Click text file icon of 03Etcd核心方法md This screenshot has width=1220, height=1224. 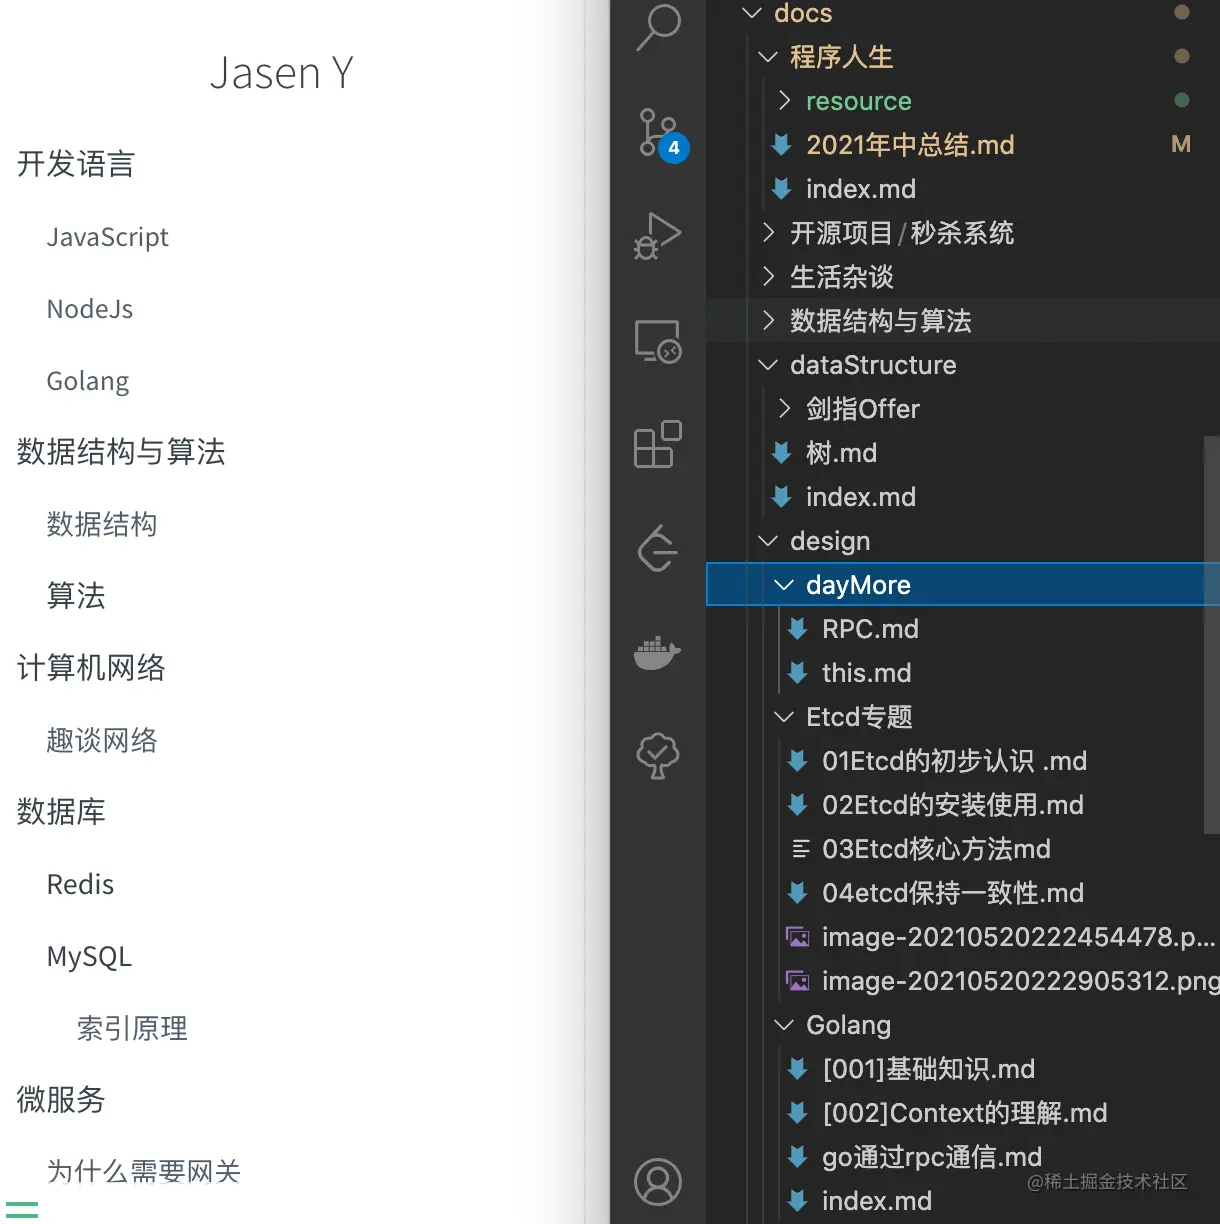(800, 849)
